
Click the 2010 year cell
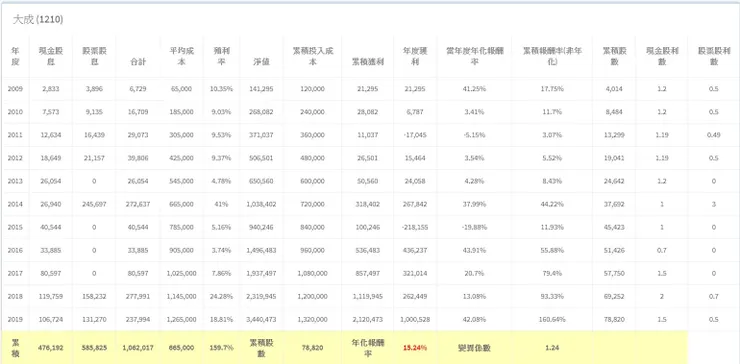click(x=16, y=112)
